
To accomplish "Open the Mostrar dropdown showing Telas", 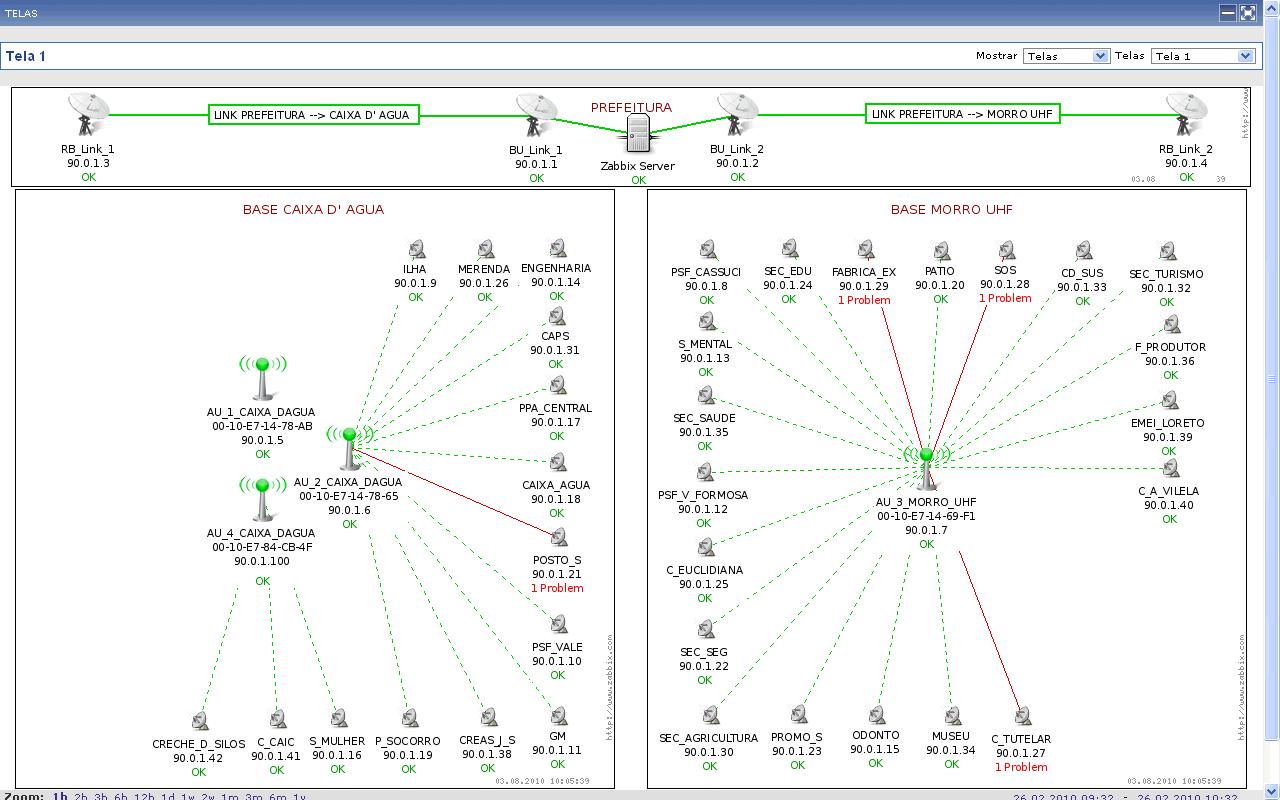I will click(x=1066, y=56).
